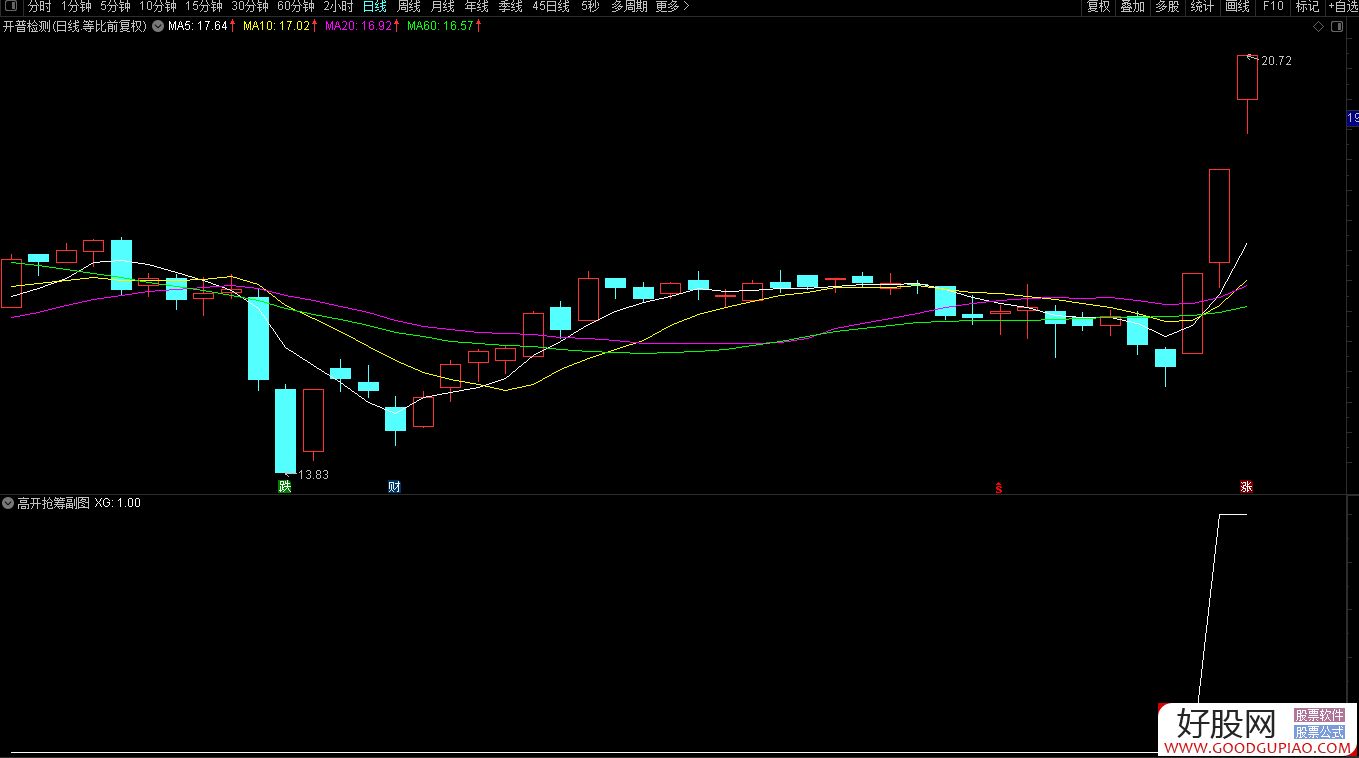Open the 高开抢筹副图 sub-chart dropdown
1359x758 pixels.
pyautogui.click(x=8, y=503)
